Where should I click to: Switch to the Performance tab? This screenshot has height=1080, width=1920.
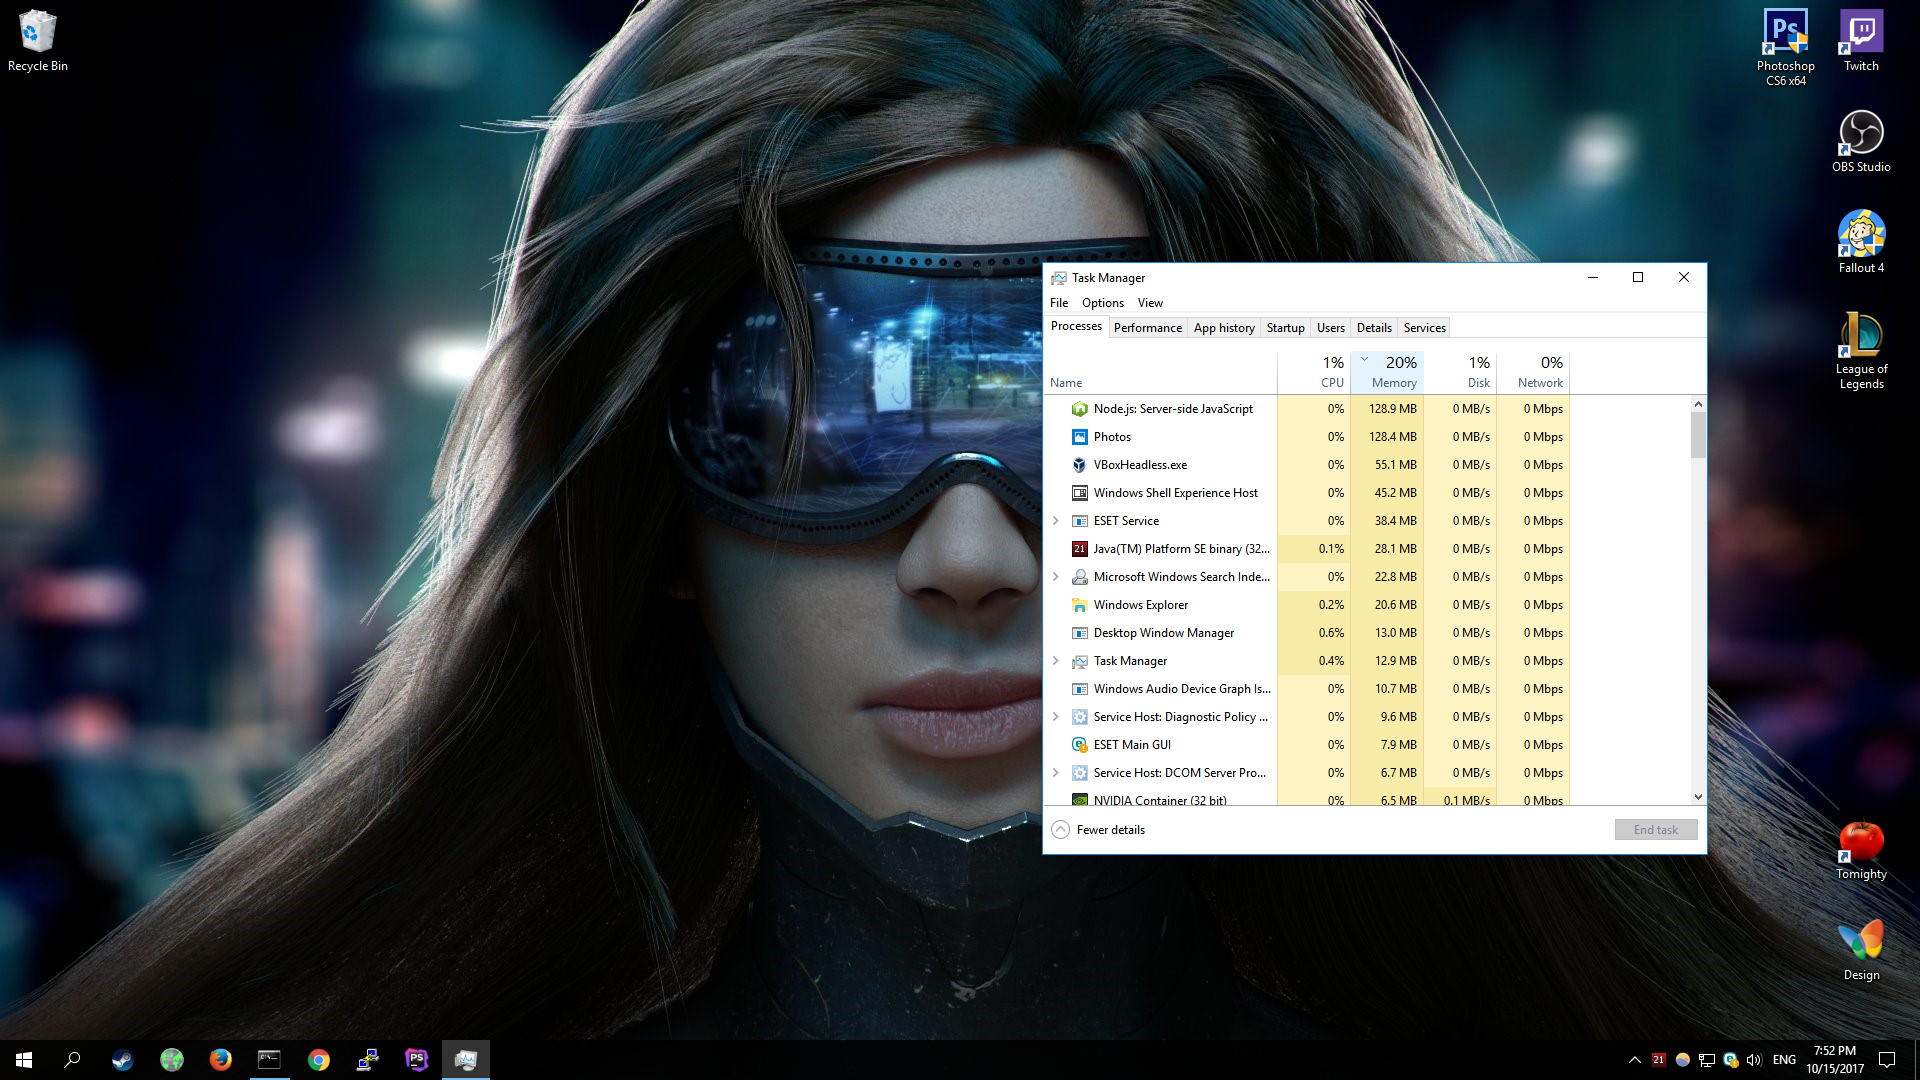(1147, 328)
